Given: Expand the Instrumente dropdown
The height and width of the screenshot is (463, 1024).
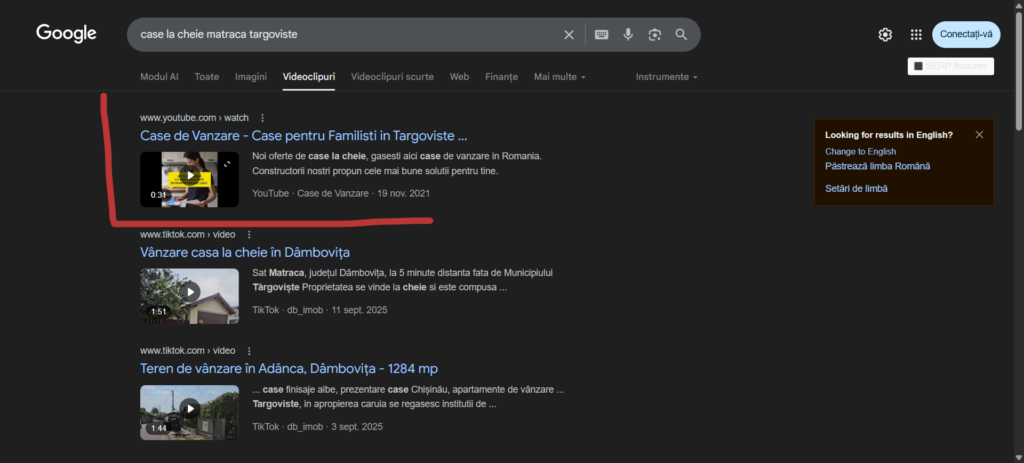Looking at the screenshot, I should 667,76.
